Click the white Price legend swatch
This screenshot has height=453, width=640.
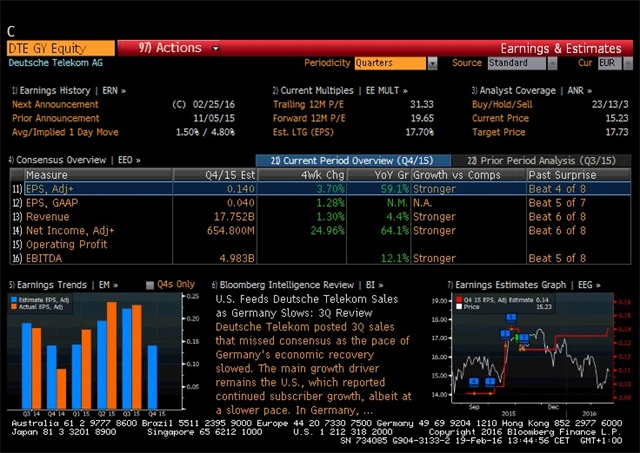tap(459, 306)
